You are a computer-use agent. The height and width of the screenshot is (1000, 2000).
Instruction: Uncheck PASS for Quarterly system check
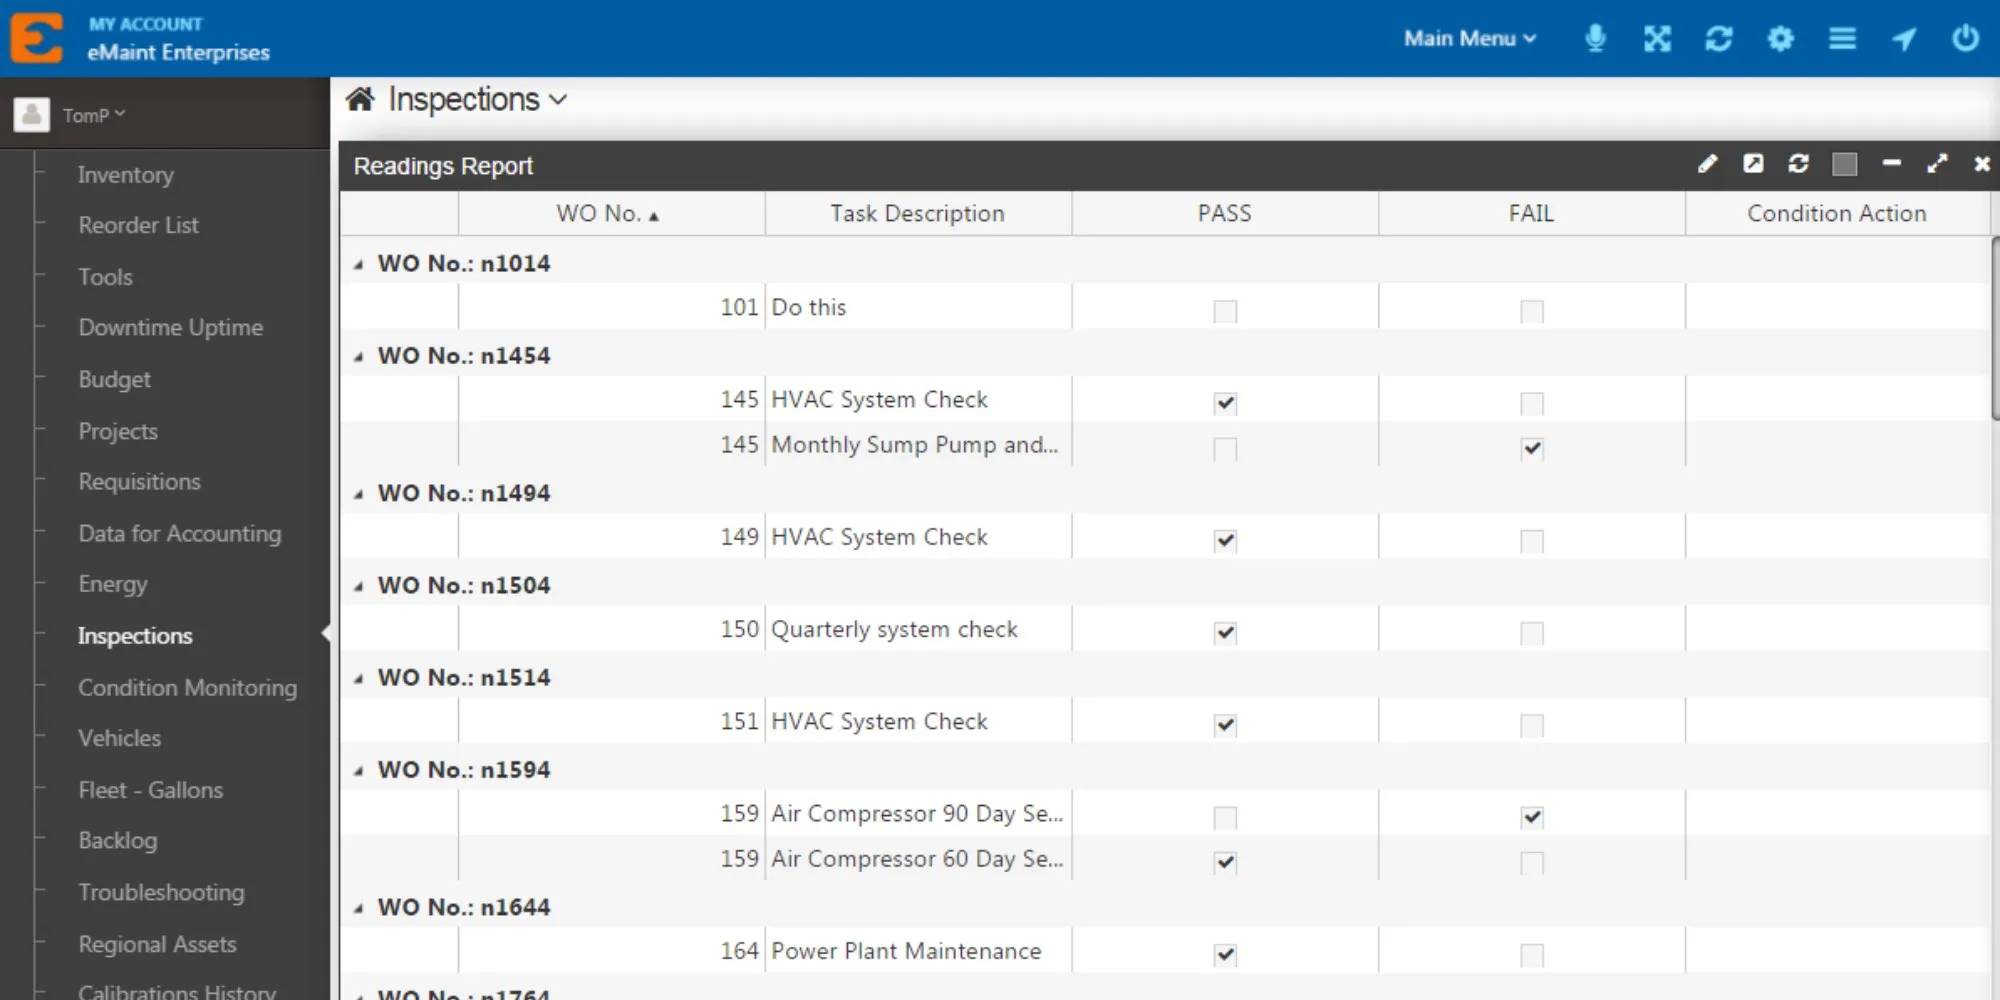pos(1225,633)
